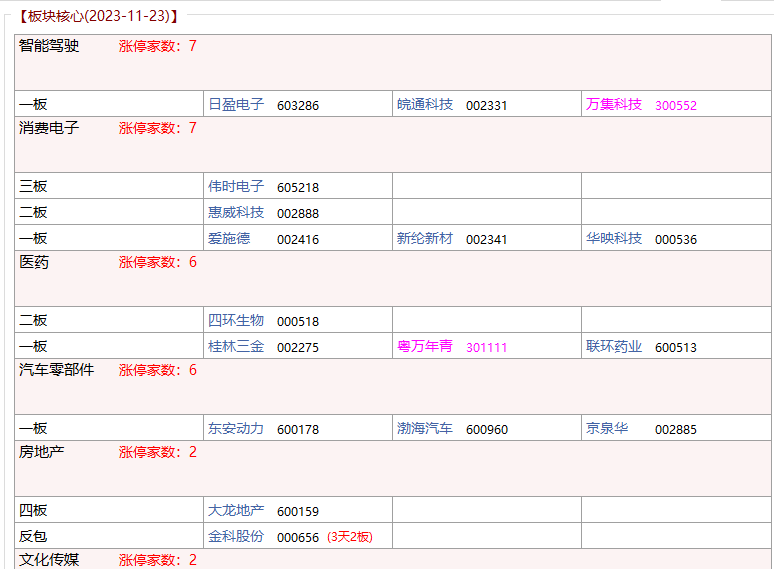The width and height of the screenshot is (774, 569).
Task: Click the 一板 label in 东安动力 row
Action: click(x=33, y=429)
